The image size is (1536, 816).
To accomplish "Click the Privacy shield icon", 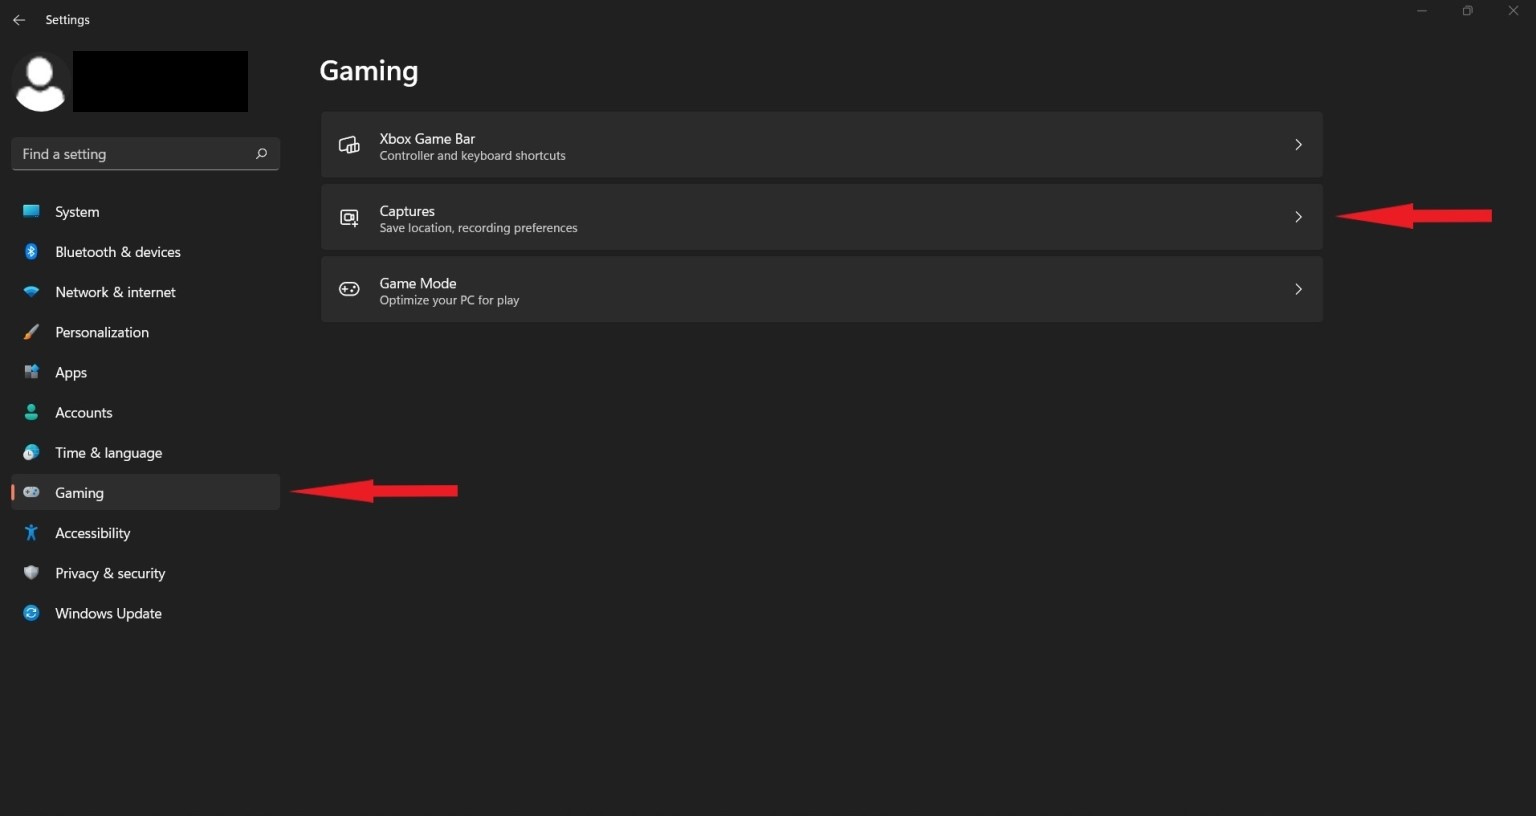I will 31,573.
